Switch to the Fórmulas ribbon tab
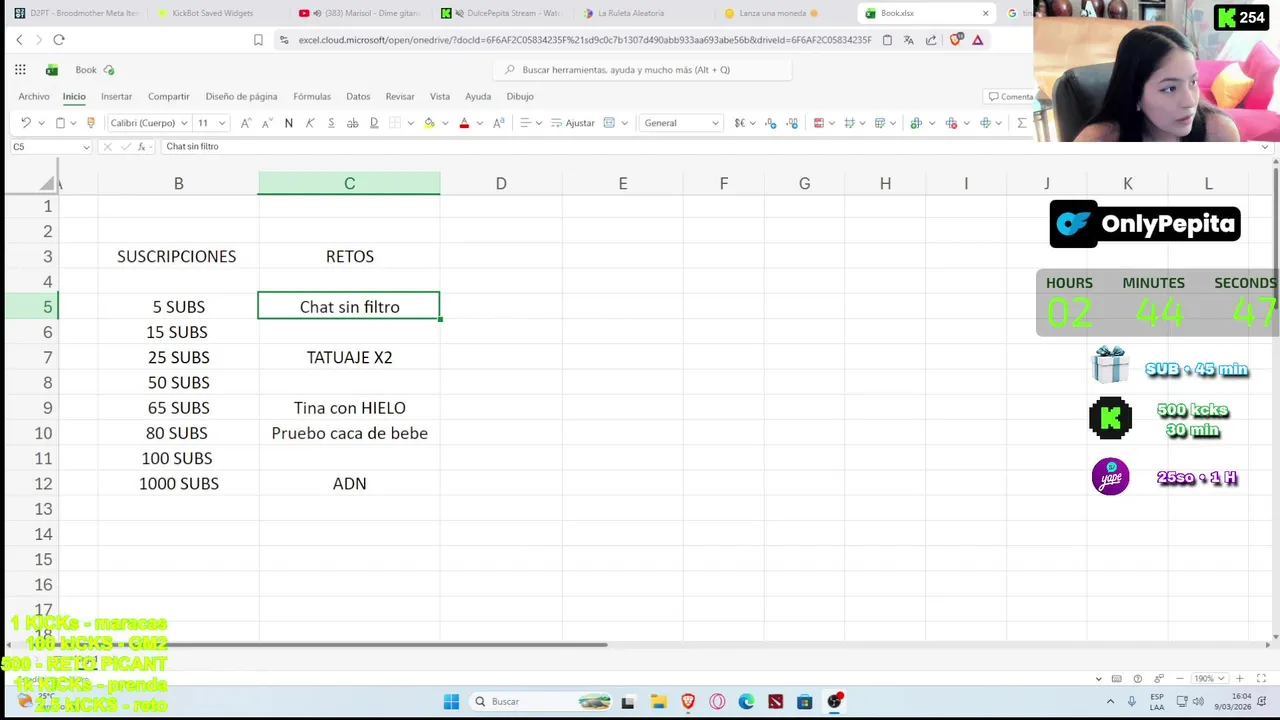Image resolution: width=1280 pixels, height=720 pixels. [312, 96]
